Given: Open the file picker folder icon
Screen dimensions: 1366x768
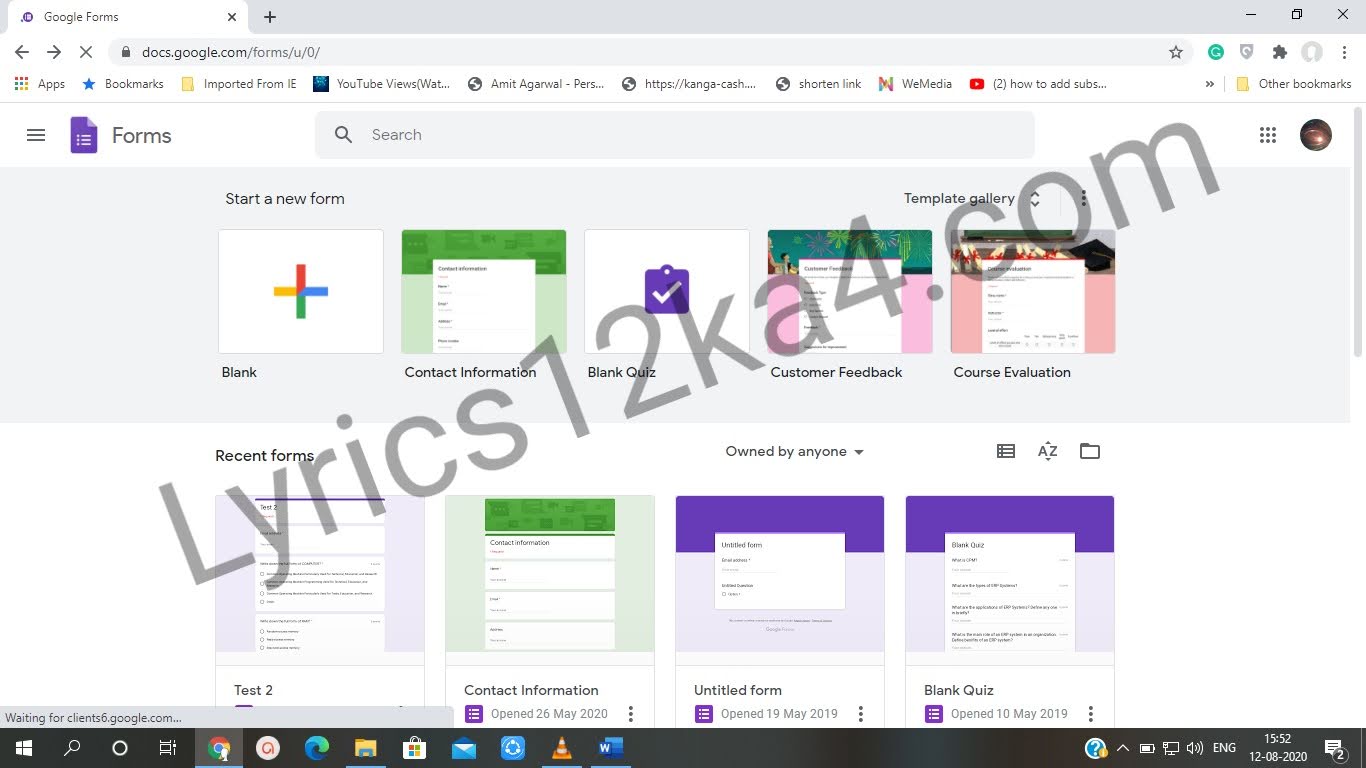Looking at the screenshot, I should point(1090,451).
